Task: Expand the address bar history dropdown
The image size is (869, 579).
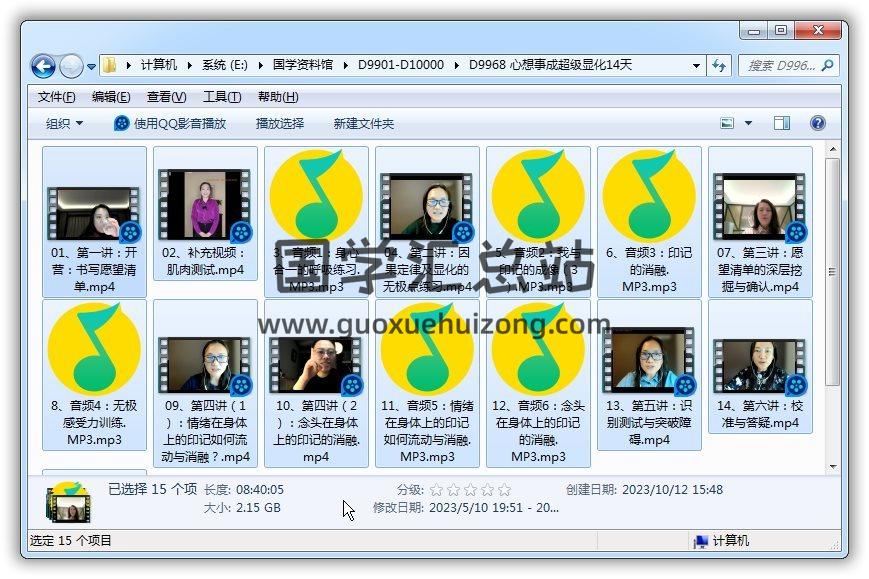Action: pos(696,66)
